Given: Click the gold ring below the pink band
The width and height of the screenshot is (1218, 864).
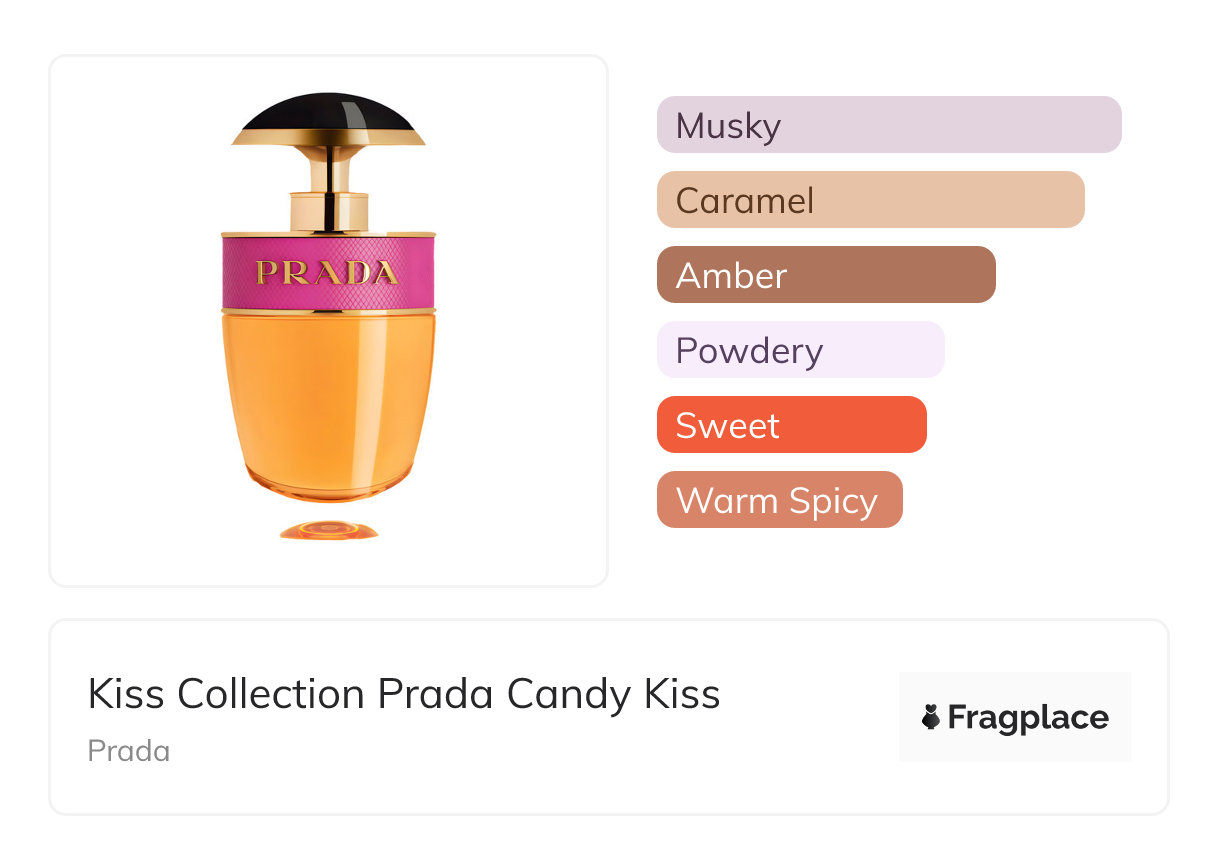Looking at the screenshot, I should [328, 313].
